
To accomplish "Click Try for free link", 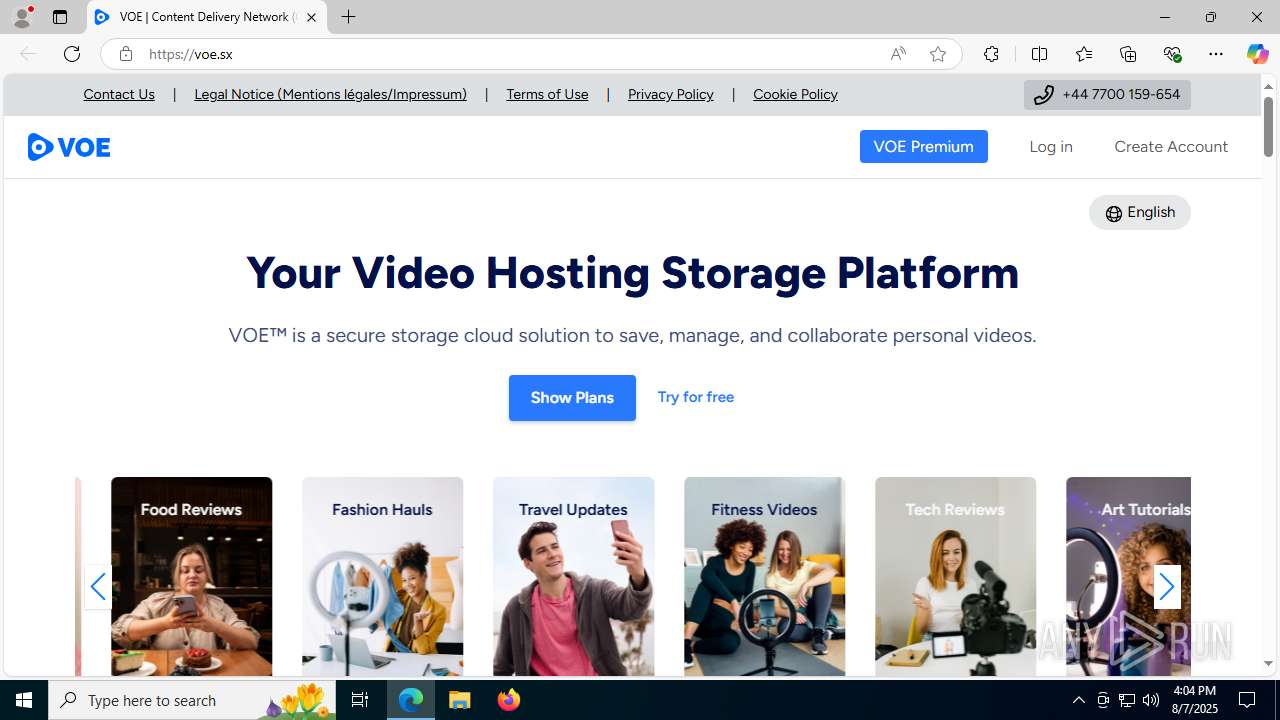I will coord(696,397).
